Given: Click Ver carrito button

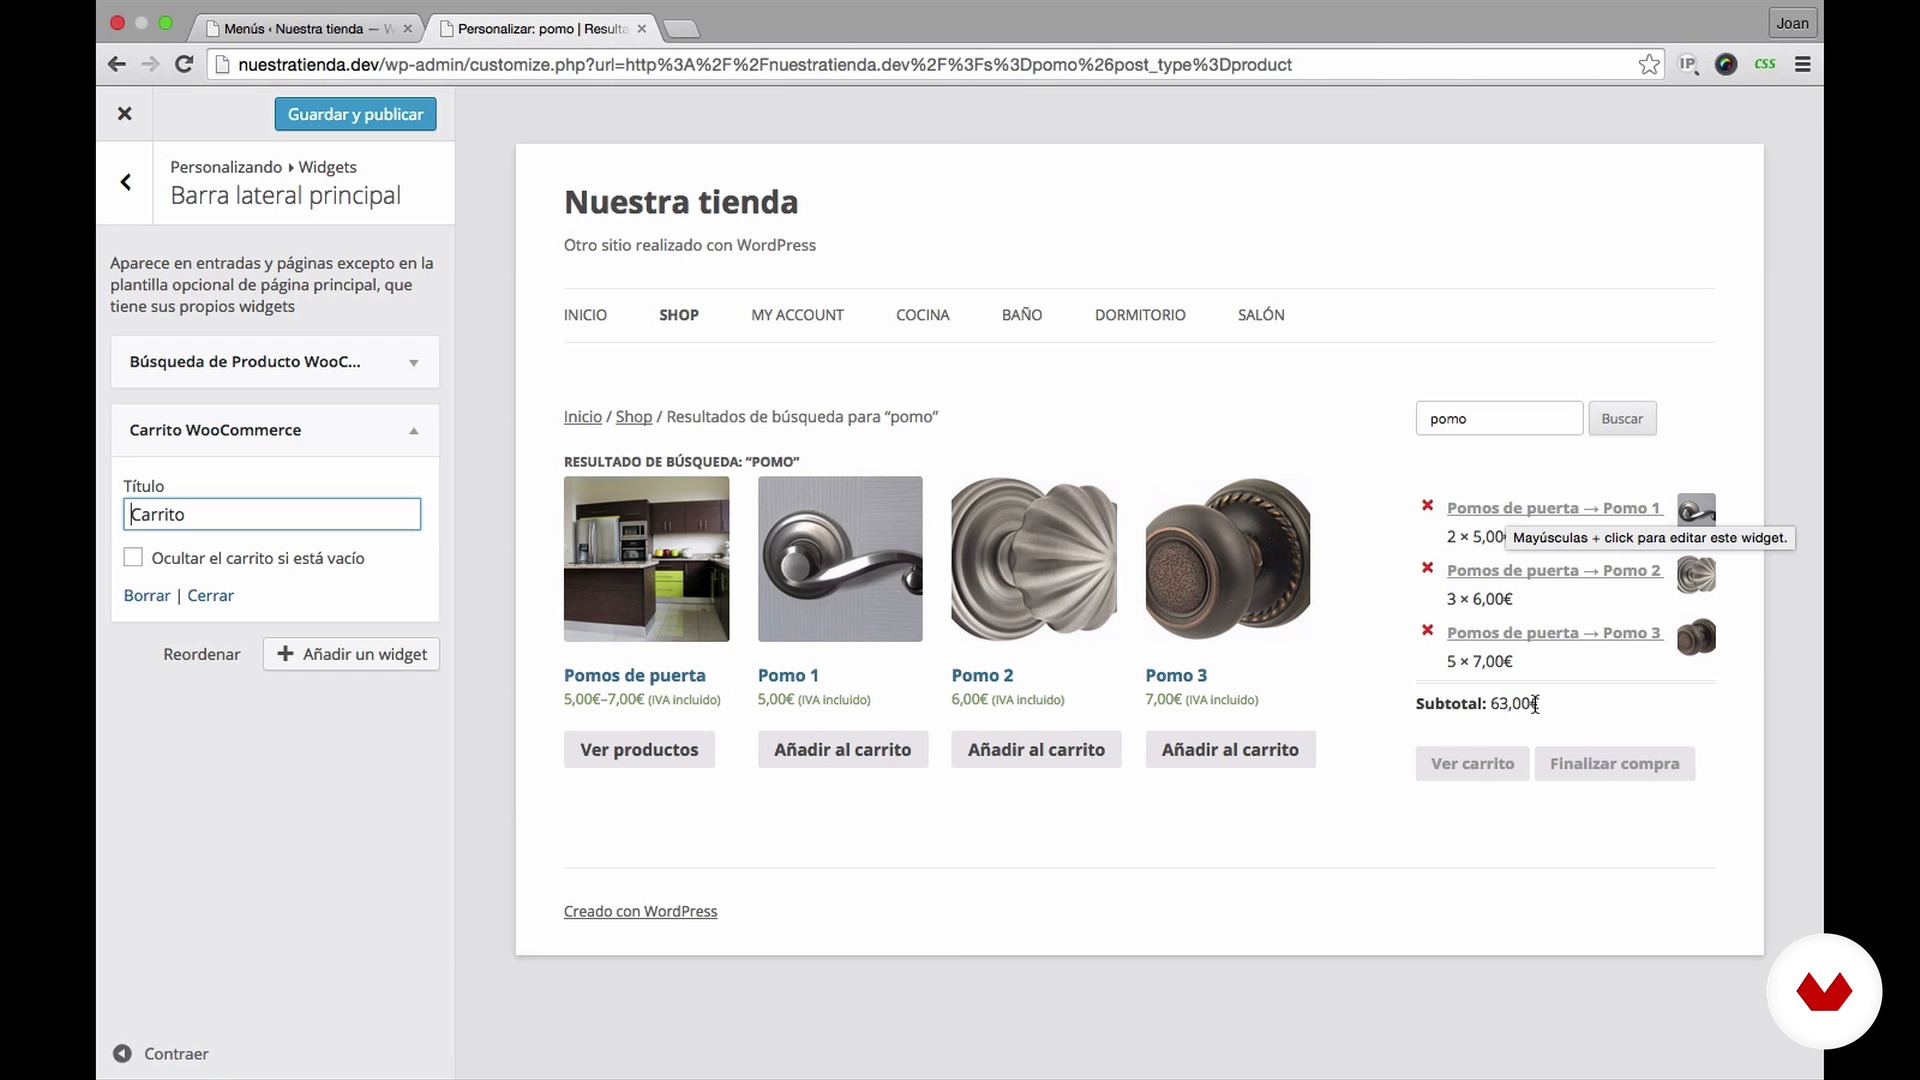Looking at the screenshot, I should coord(1472,763).
